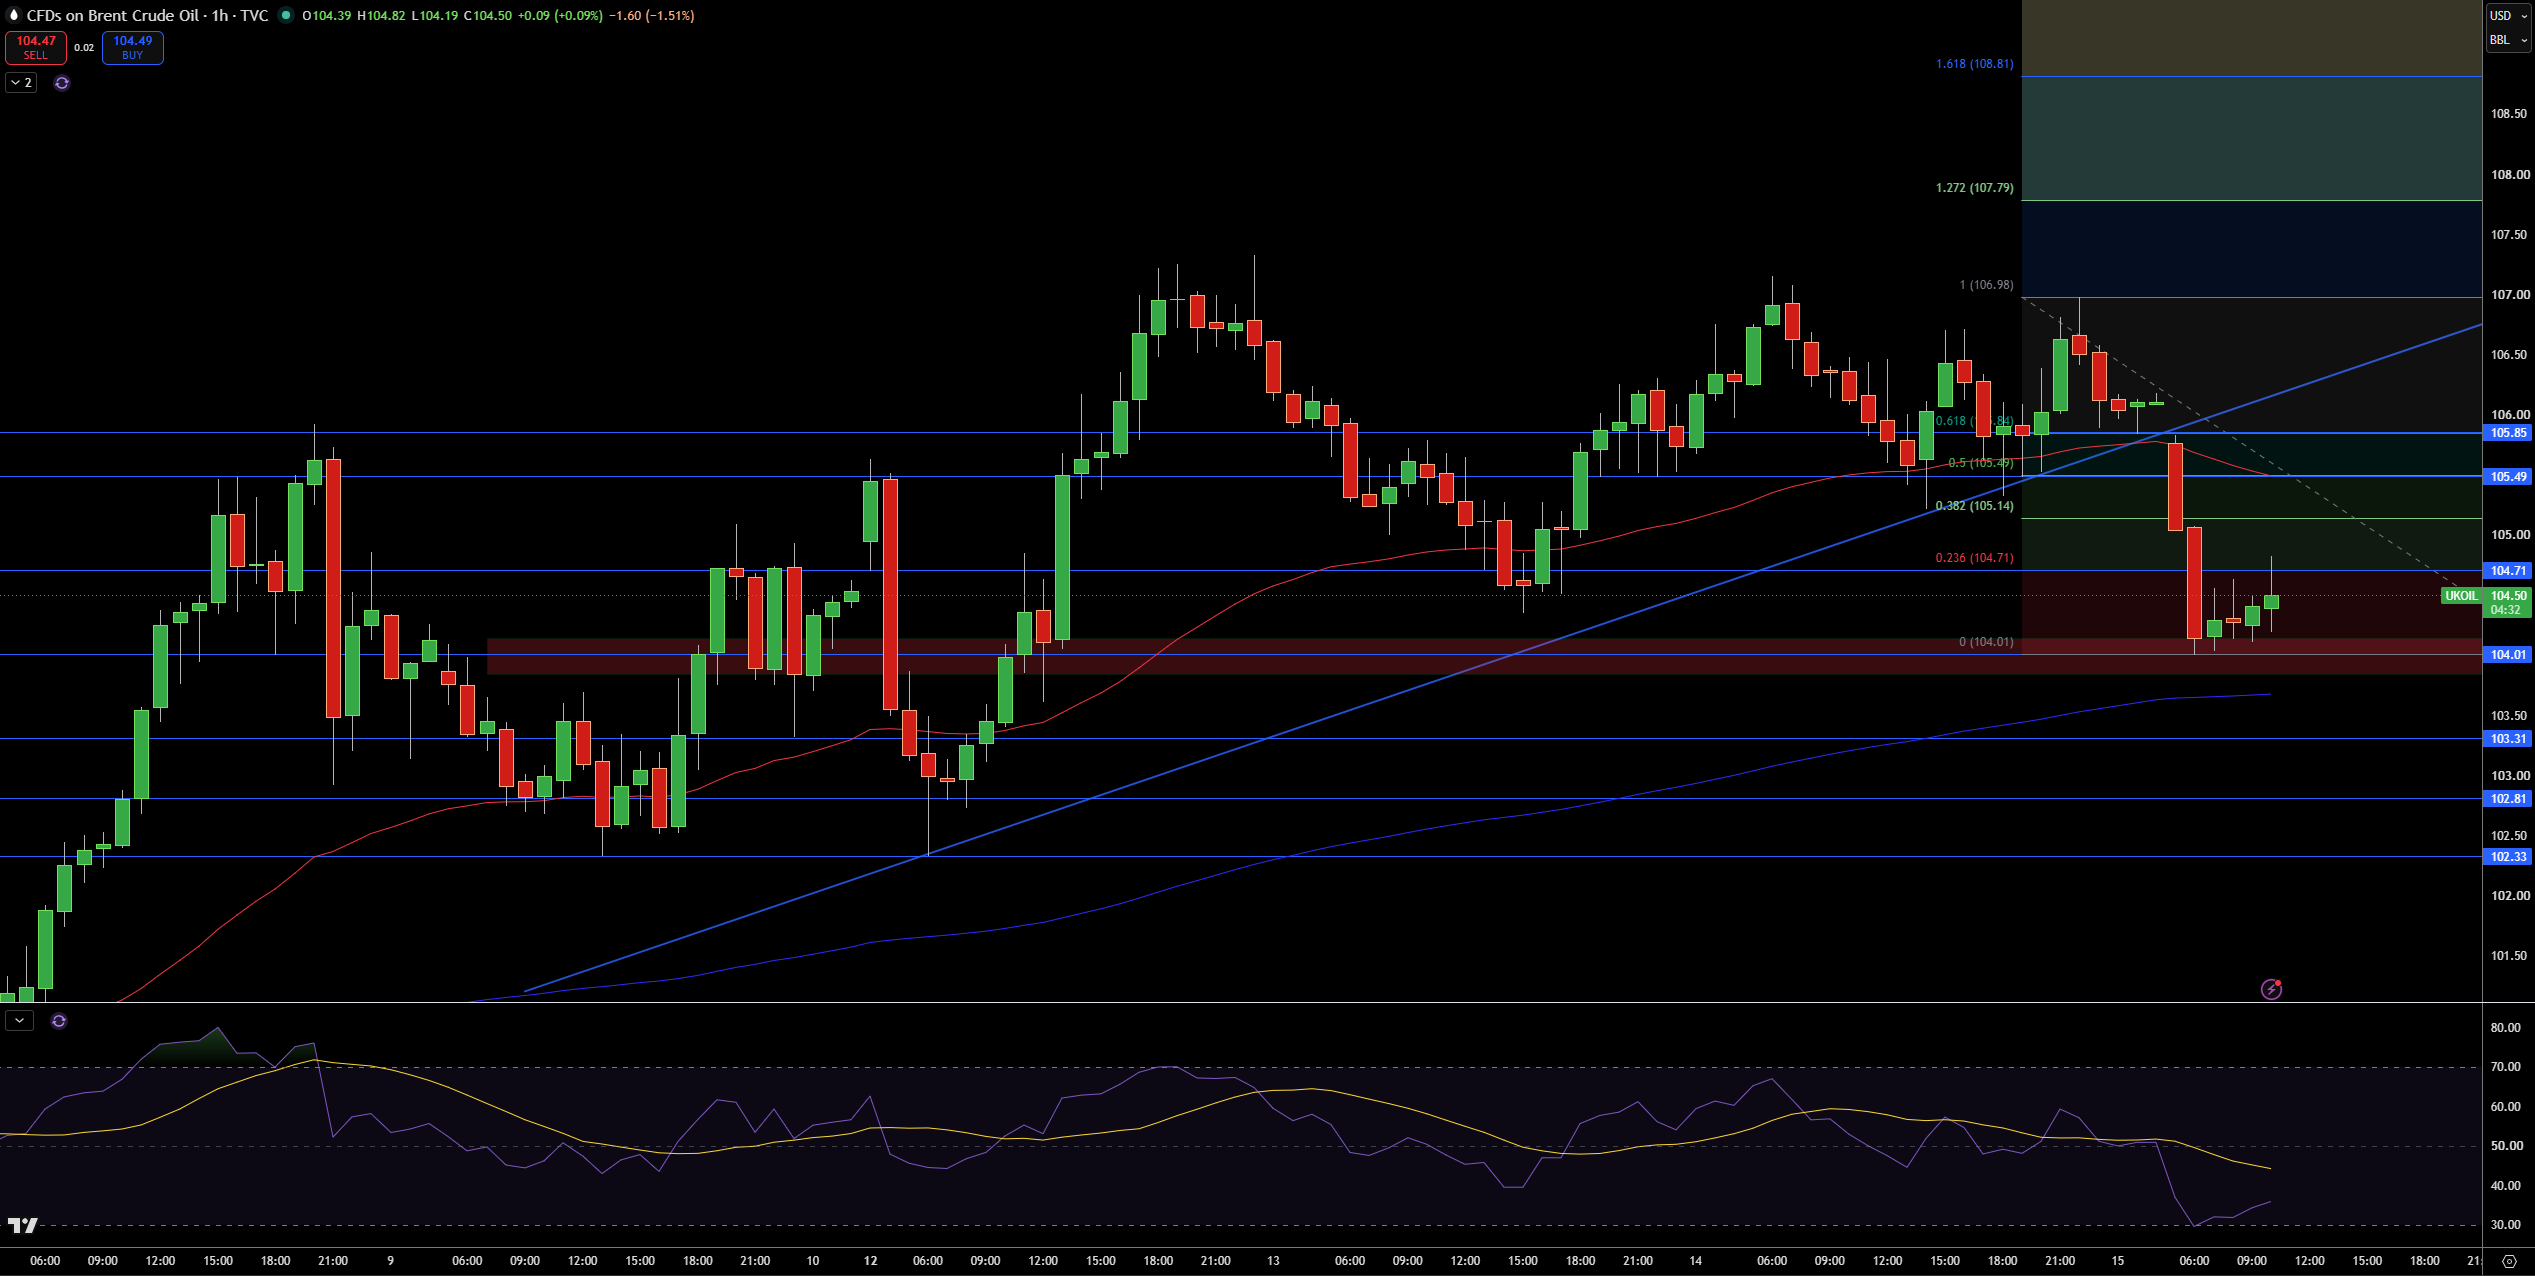Click the red SELL 104.47 button
The height and width of the screenshot is (1276, 2535).
(36, 47)
